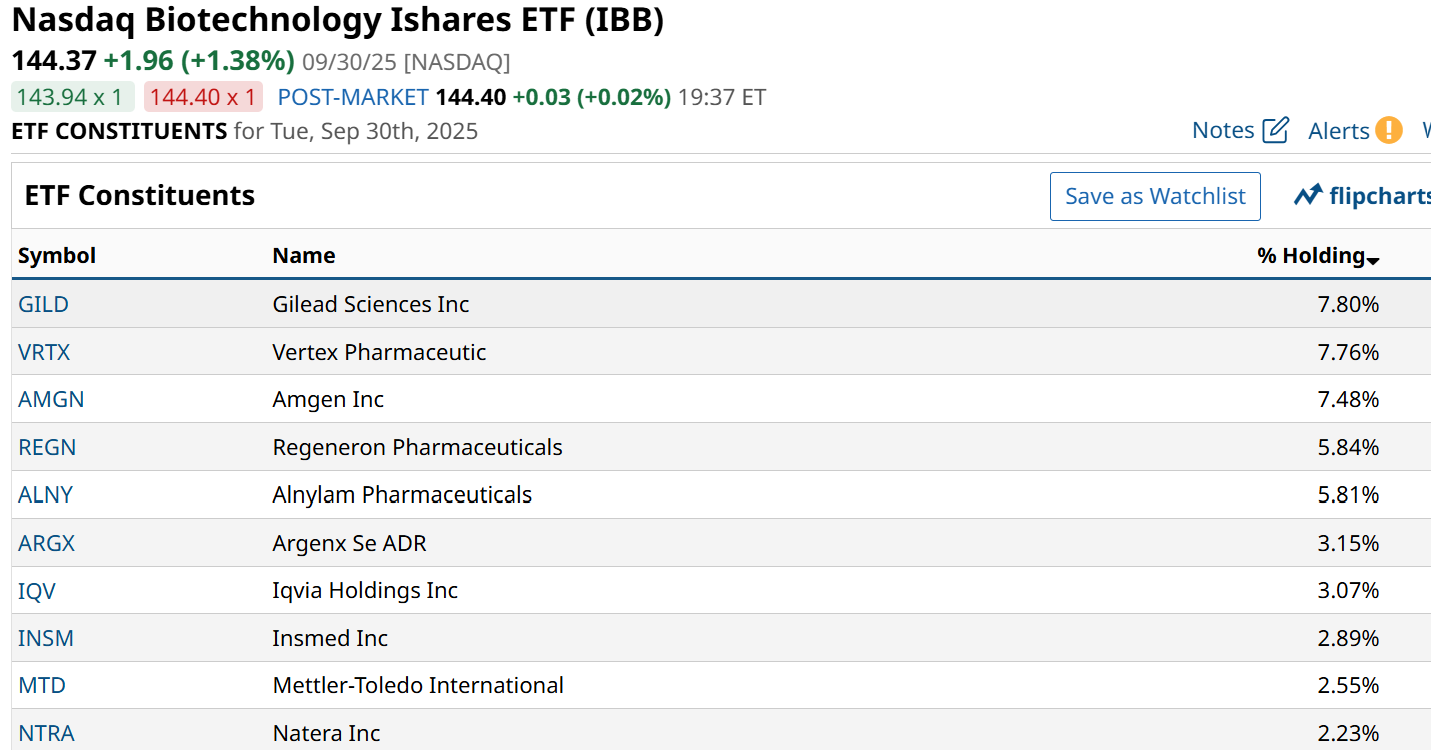
Task: Click the NTRA ticker link
Action: (46, 733)
